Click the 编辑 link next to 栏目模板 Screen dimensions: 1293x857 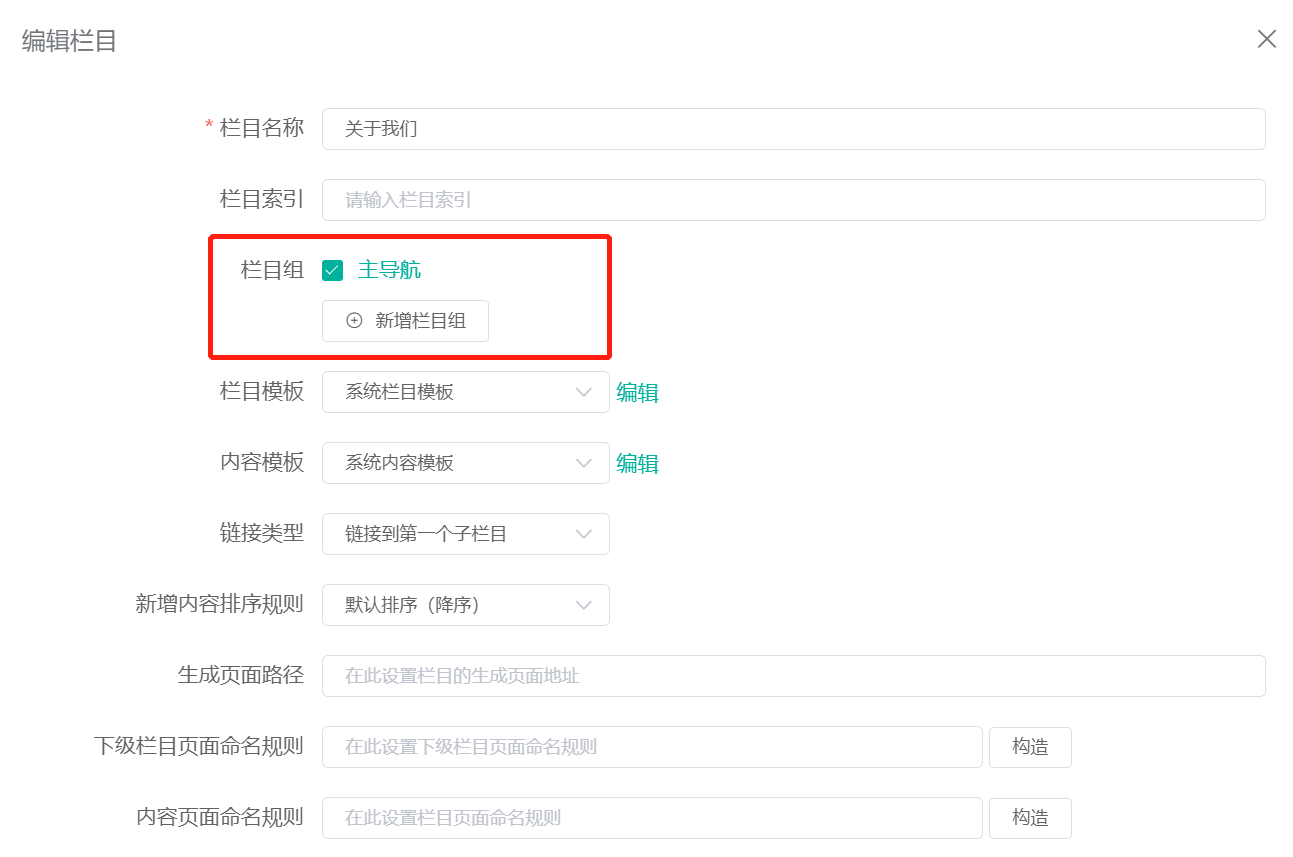pos(638,392)
